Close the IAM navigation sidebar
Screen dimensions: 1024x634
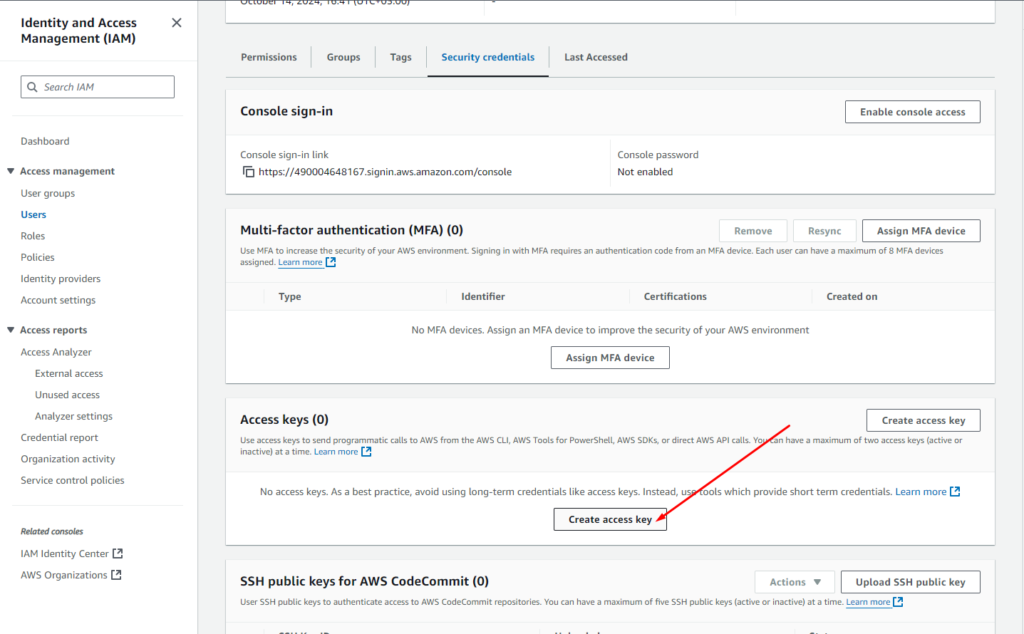(x=177, y=23)
